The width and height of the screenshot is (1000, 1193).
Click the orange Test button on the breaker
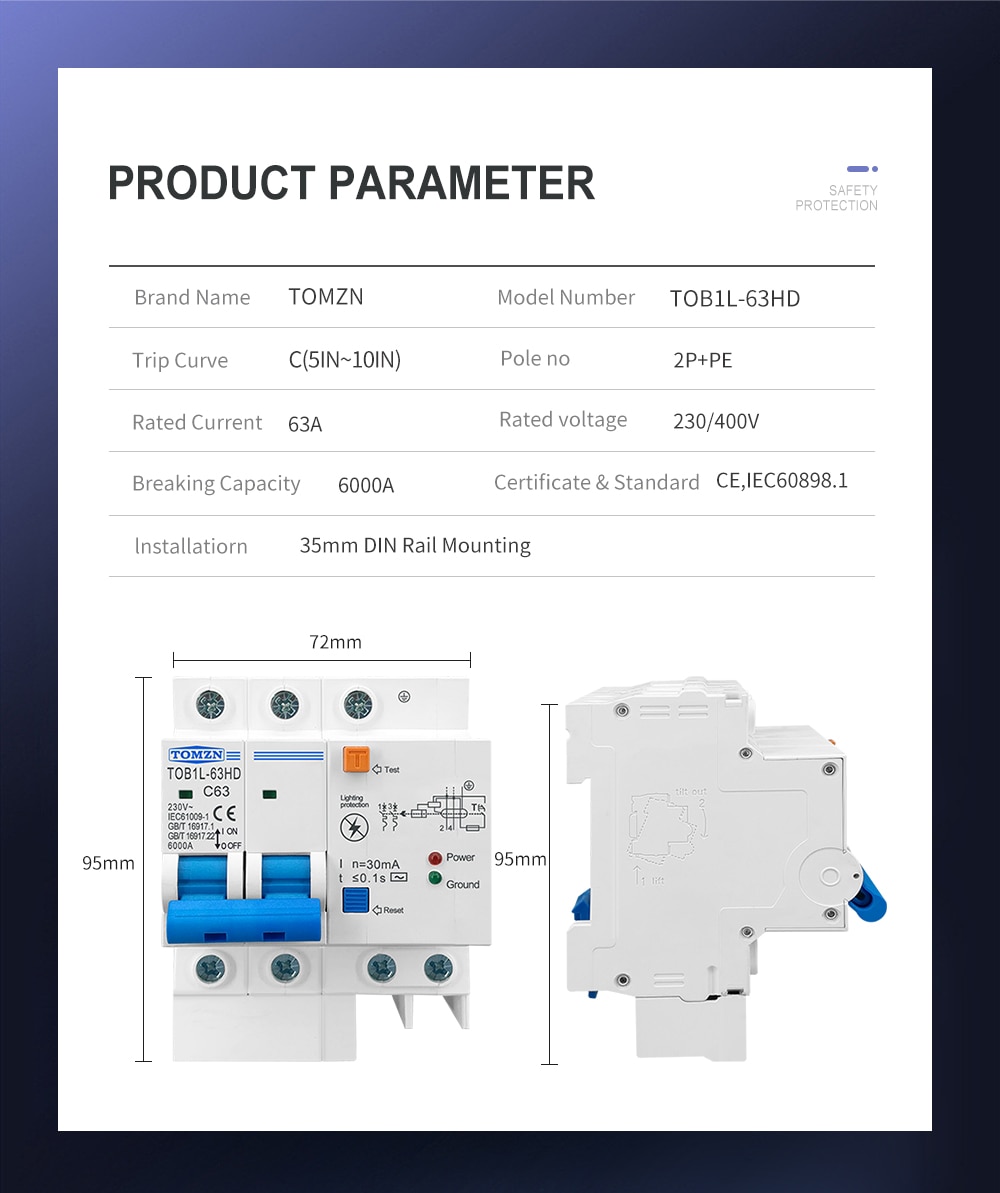point(355,759)
